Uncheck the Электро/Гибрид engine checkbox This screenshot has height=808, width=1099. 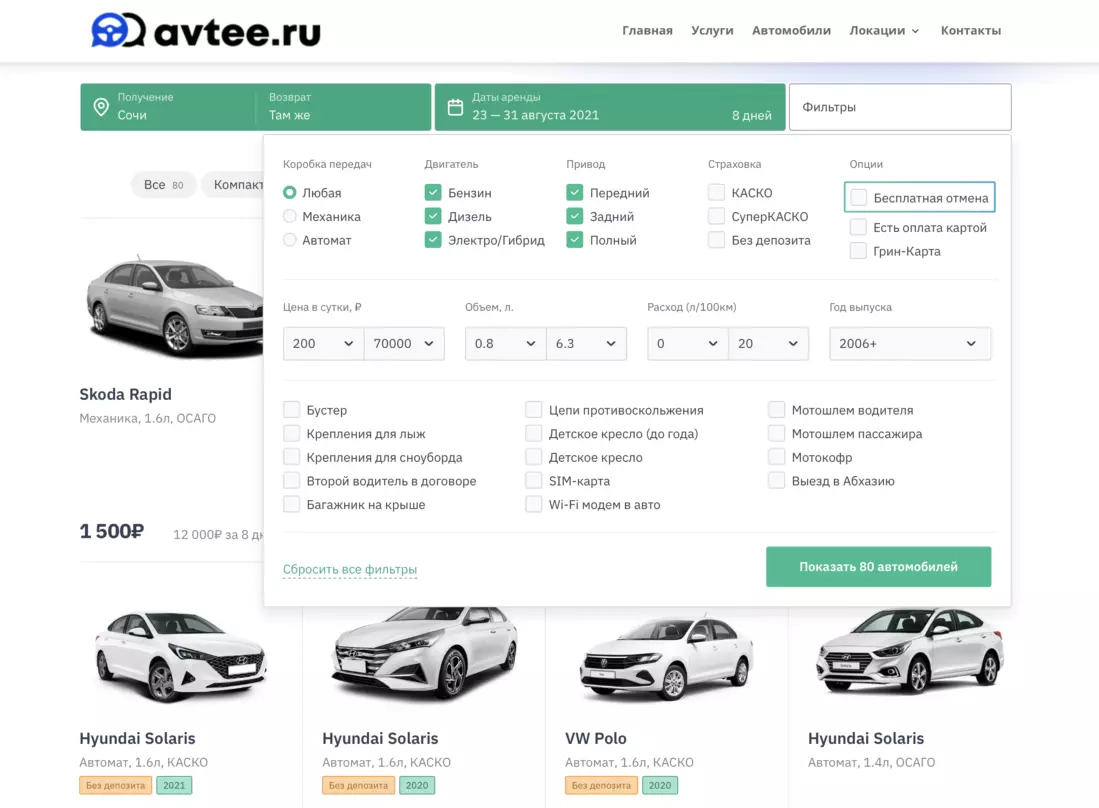432,240
